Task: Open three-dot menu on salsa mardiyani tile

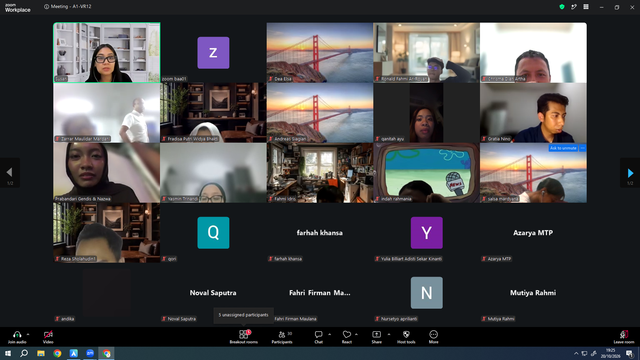Action: (582, 148)
